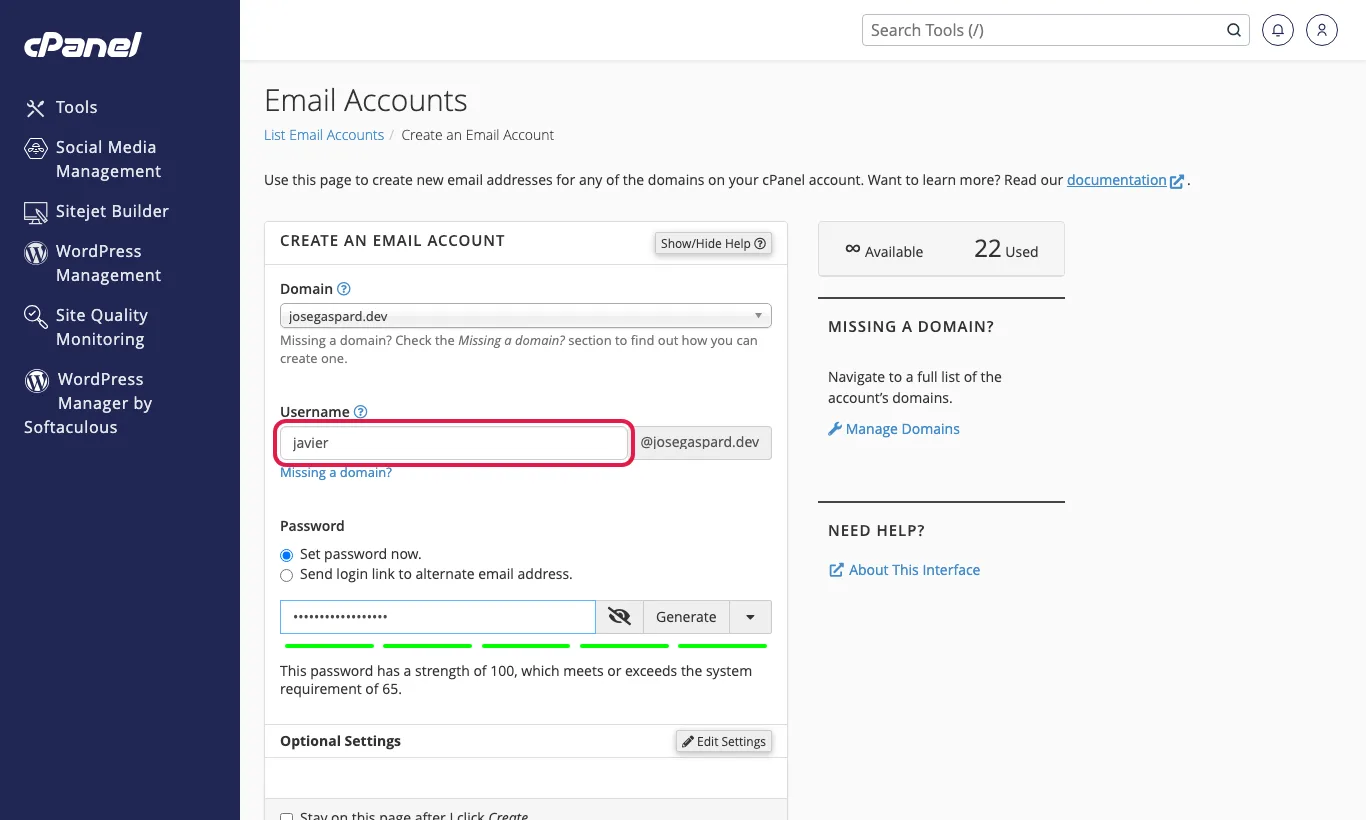Open notifications bell icon
Viewport: 1366px width, 820px height.
pyautogui.click(x=1278, y=30)
